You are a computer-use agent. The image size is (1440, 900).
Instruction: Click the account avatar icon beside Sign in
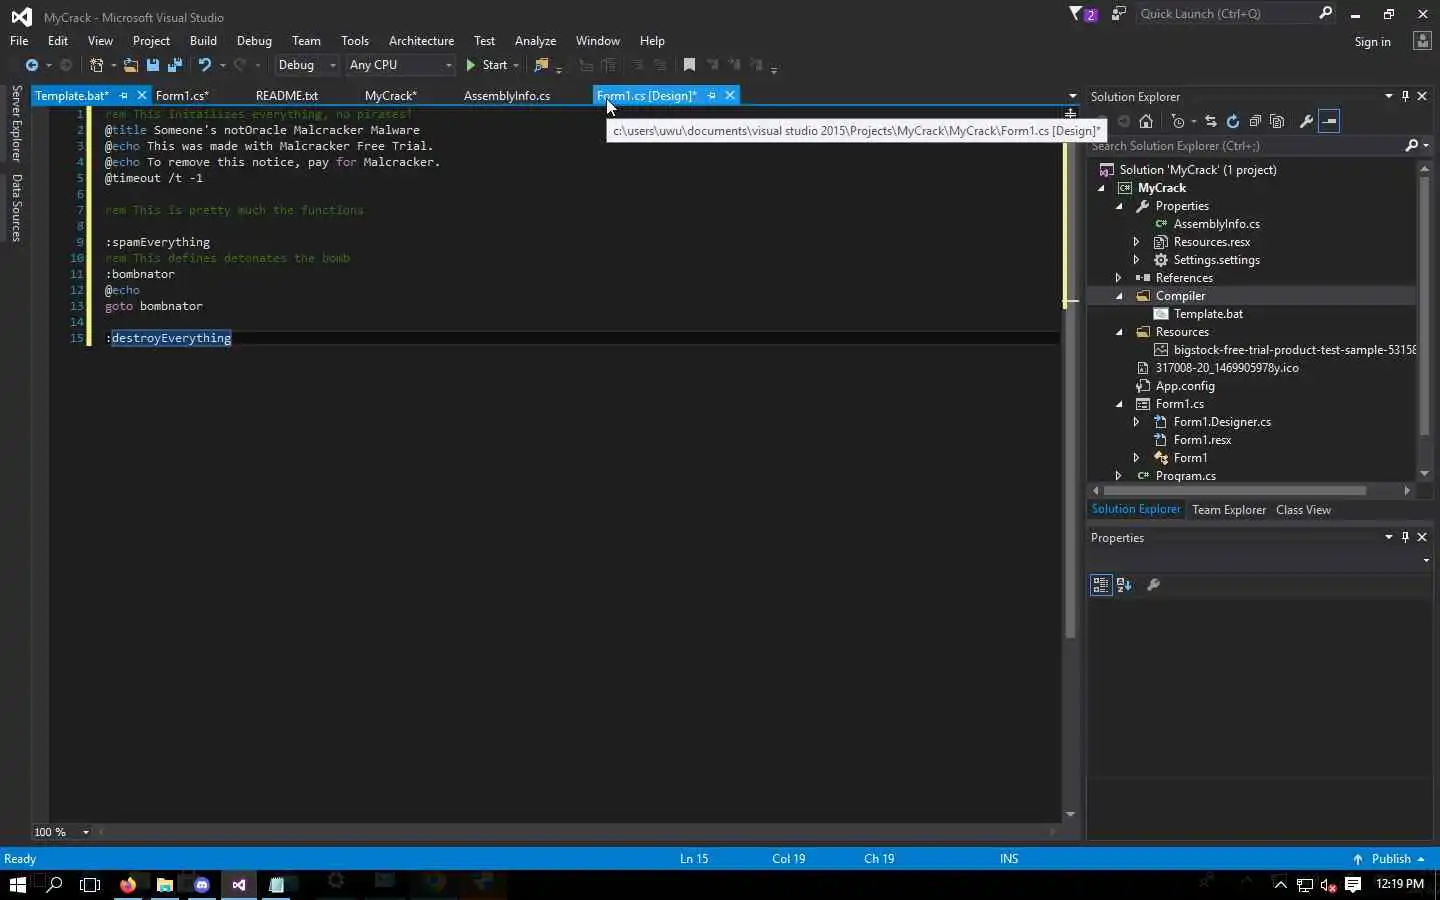point(1422,41)
